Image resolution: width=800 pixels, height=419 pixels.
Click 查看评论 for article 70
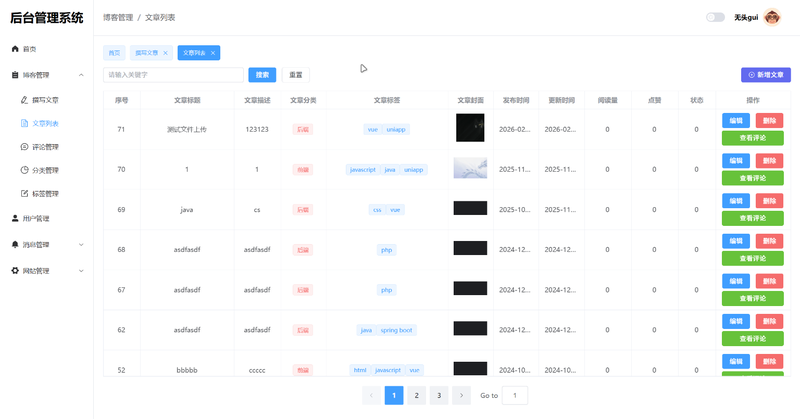tap(753, 178)
